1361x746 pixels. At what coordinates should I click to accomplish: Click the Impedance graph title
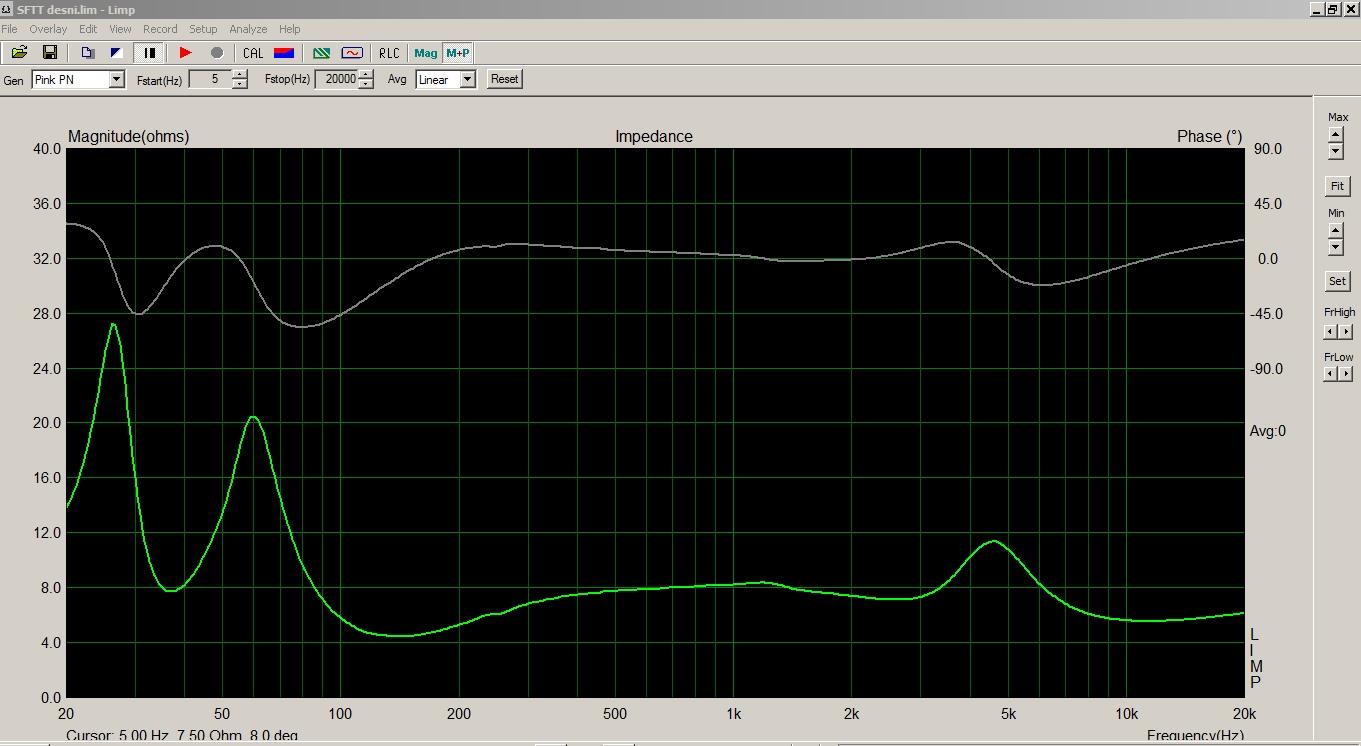tap(654, 137)
